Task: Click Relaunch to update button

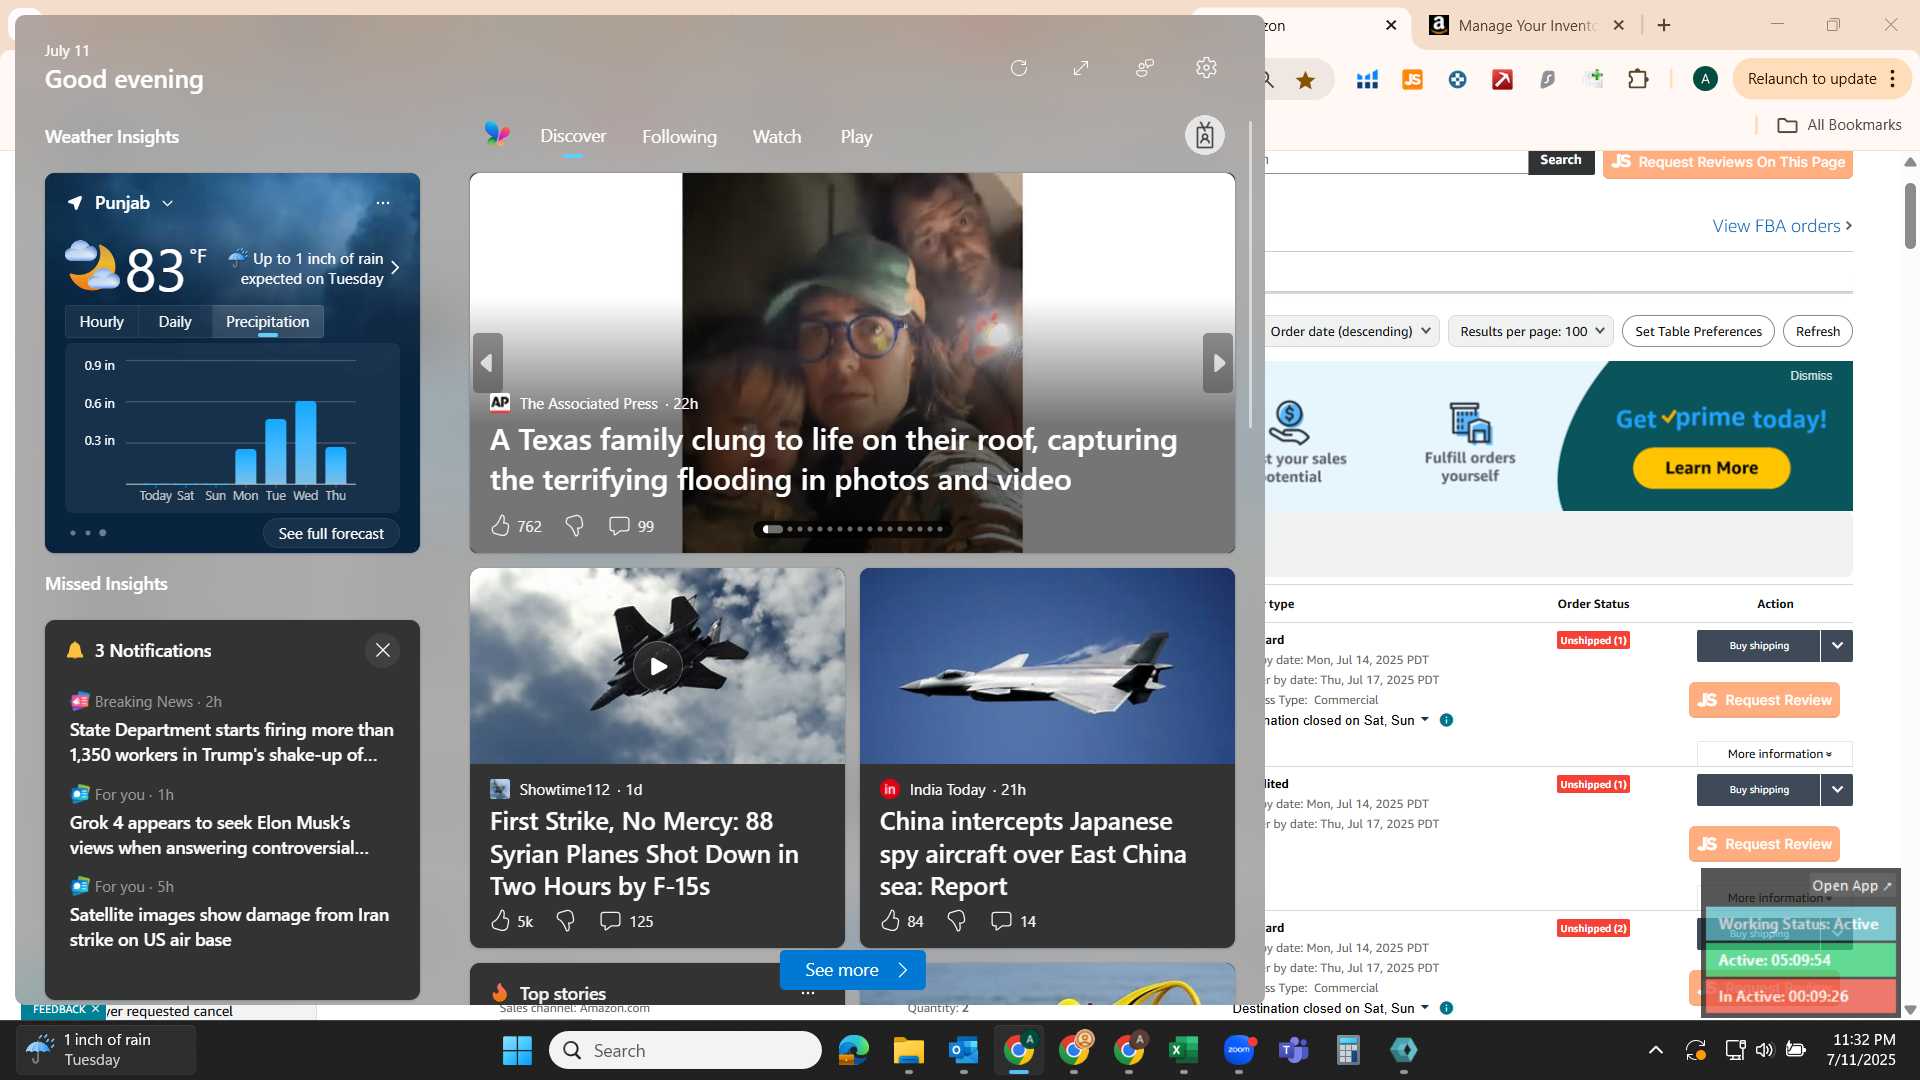Action: coord(1811,79)
